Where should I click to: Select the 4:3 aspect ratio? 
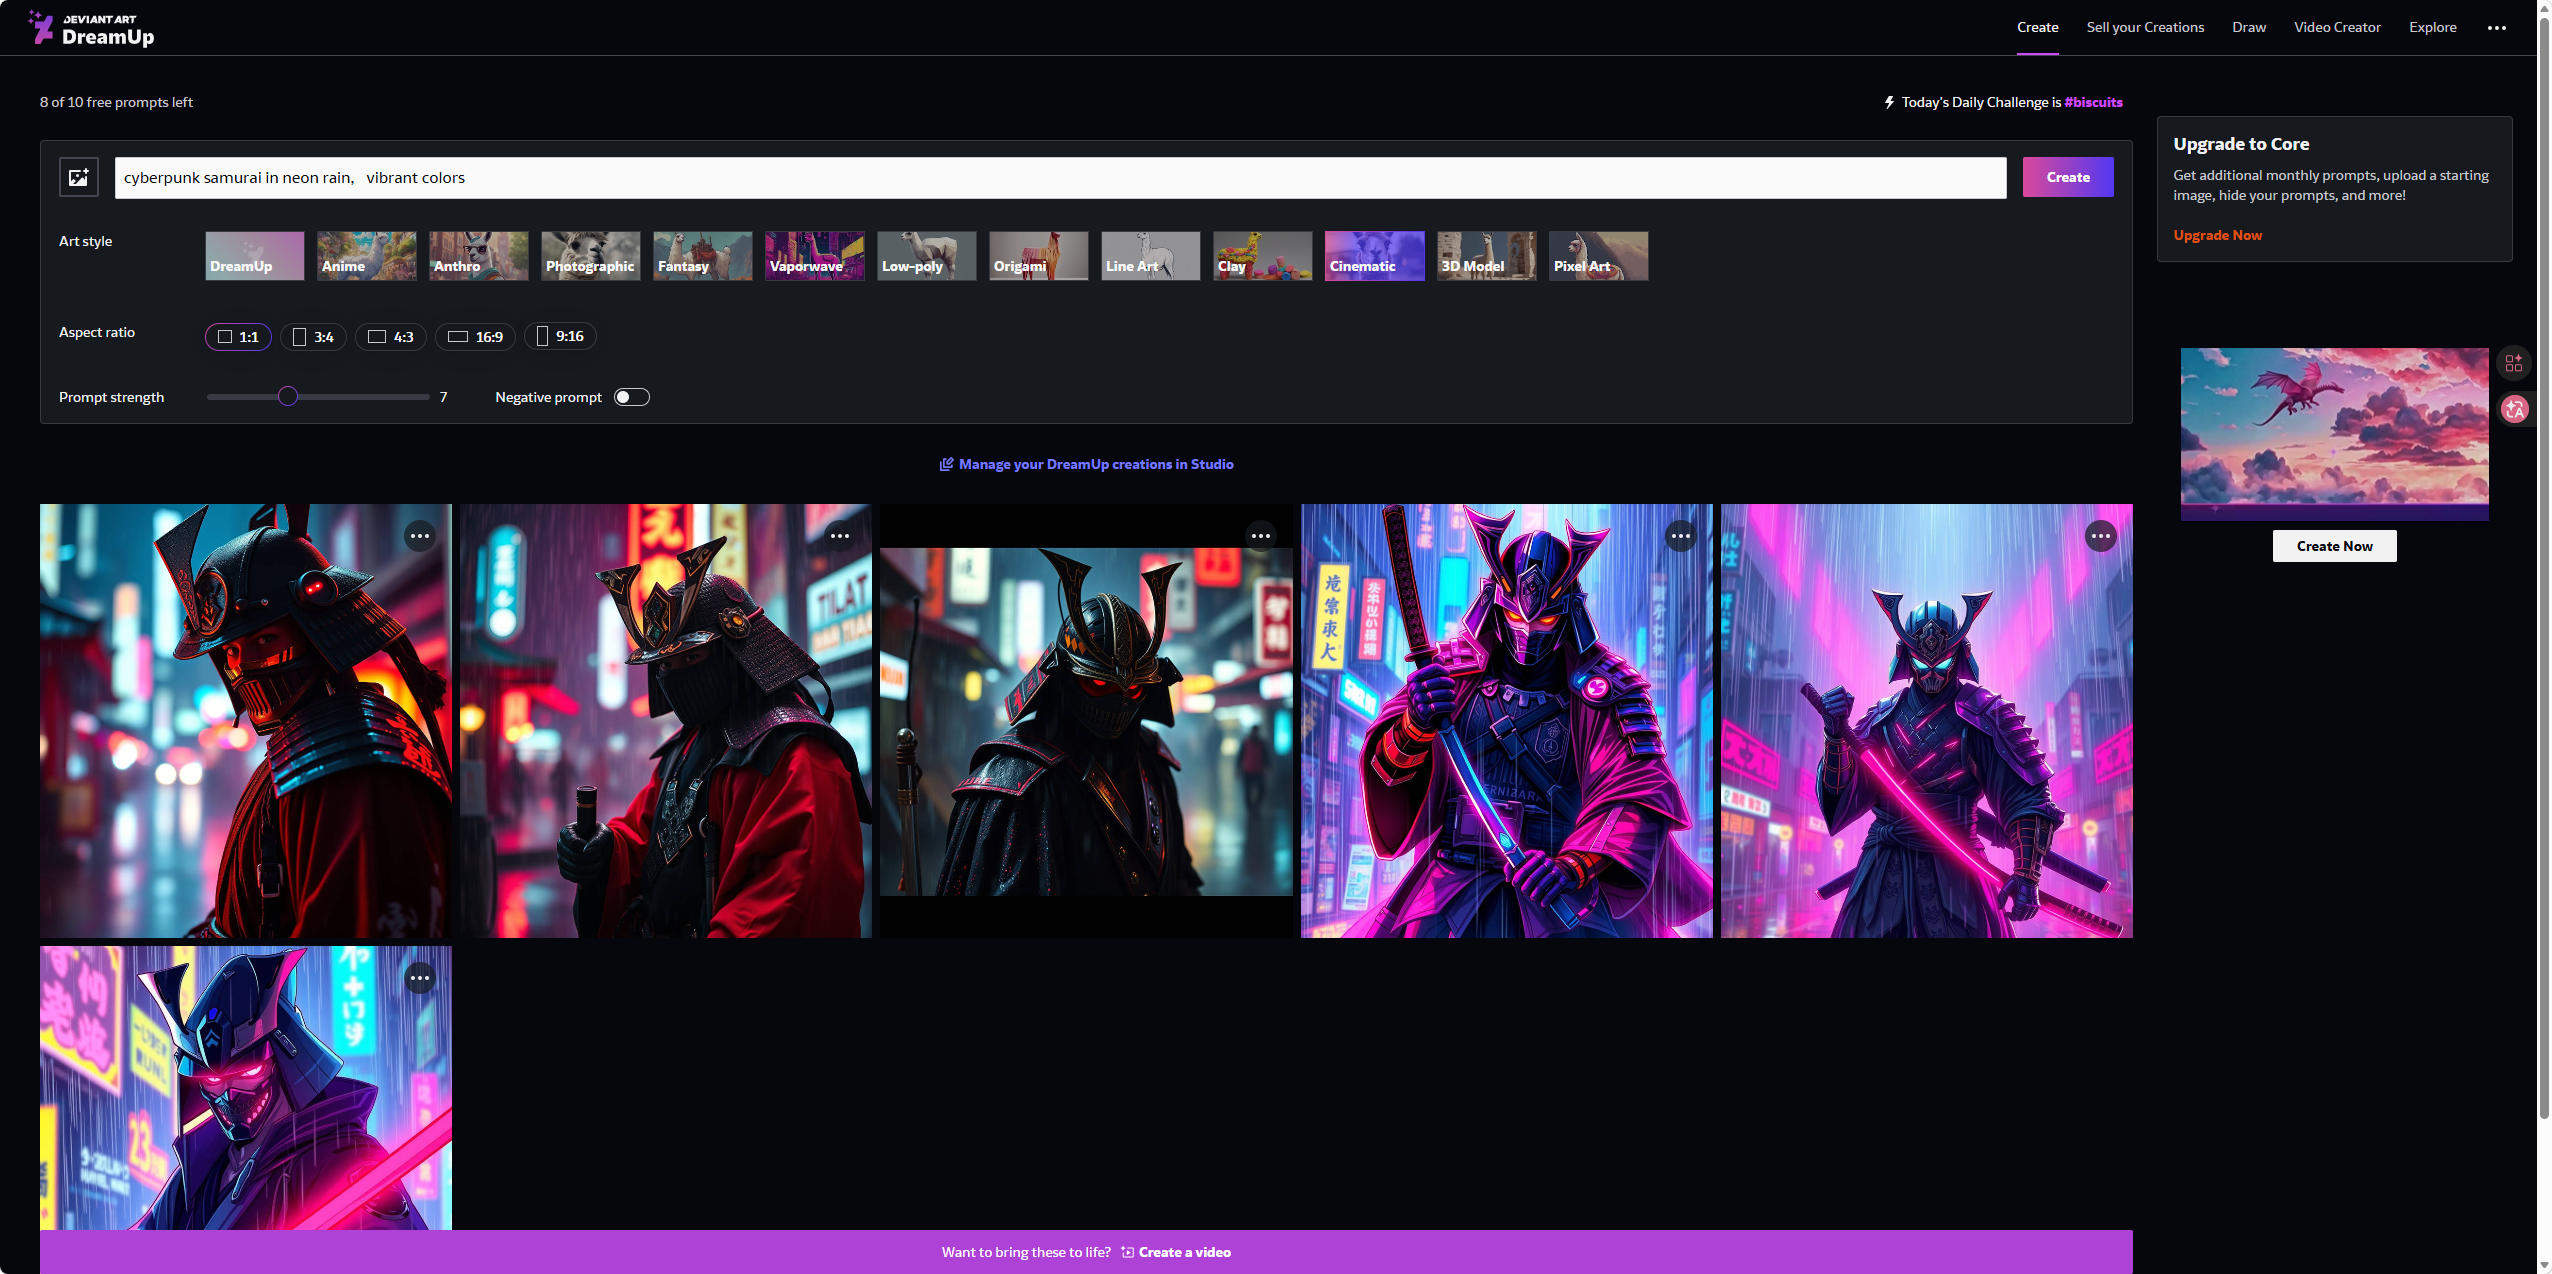click(391, 337)
